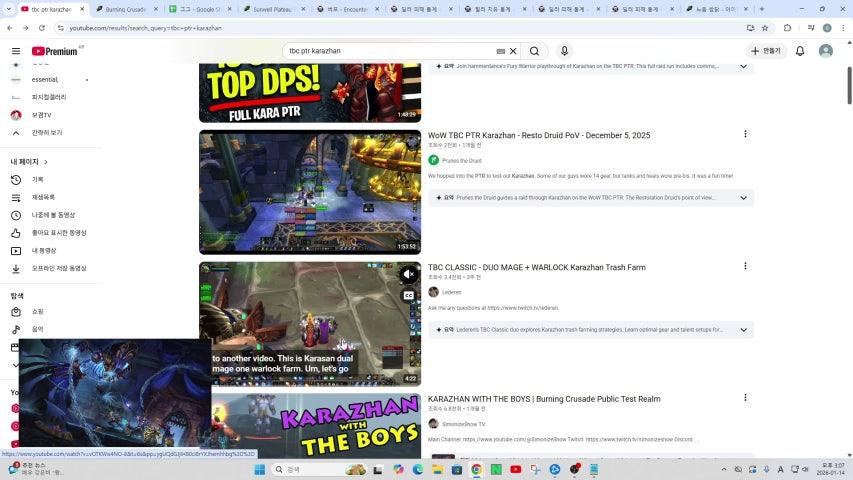Image resolution: width=853 pixels, height=480 pixels.
Task: Open the notifications bell
Action: (800, 51)
